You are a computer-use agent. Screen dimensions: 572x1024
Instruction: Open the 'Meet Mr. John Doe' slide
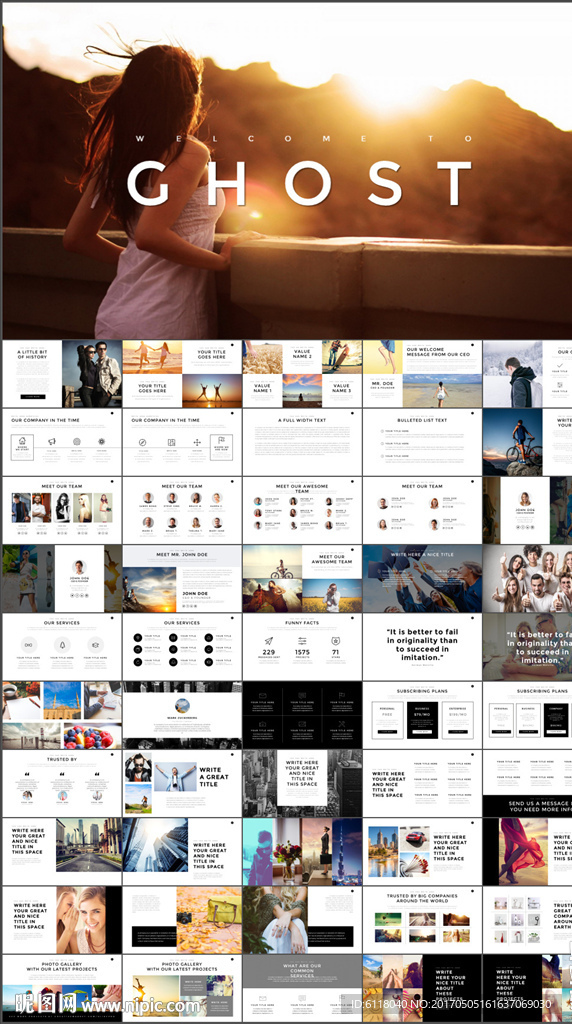coord(182,579)
